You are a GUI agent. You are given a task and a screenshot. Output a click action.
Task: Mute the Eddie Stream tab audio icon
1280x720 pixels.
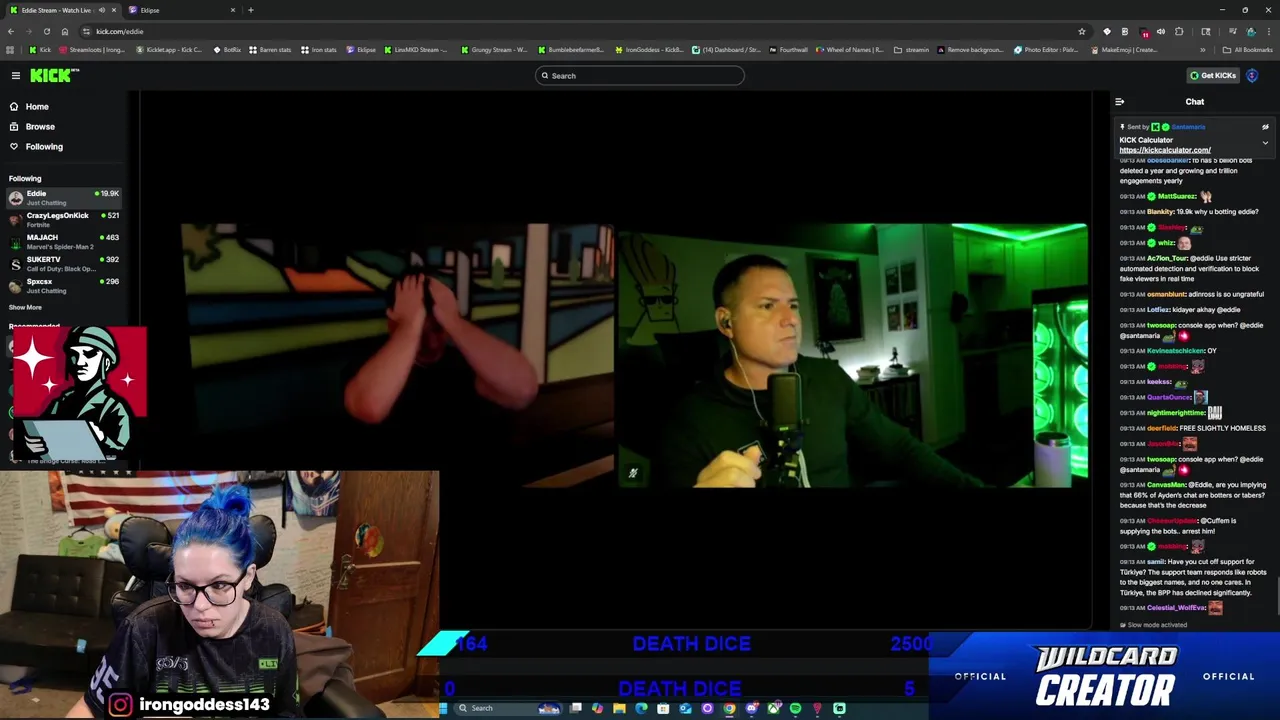coord(100,10)
